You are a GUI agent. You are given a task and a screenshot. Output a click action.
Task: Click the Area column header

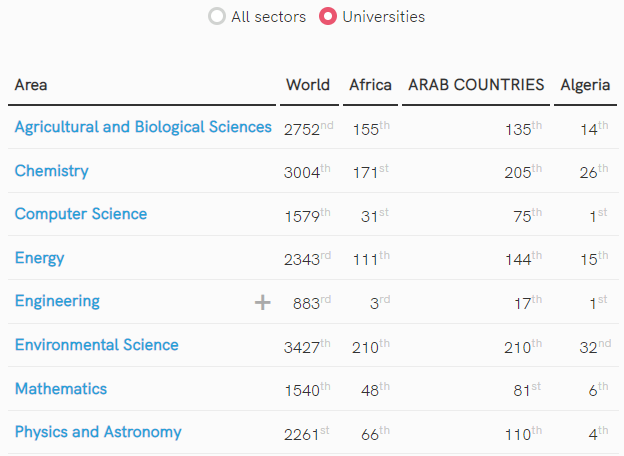[31, 85]
